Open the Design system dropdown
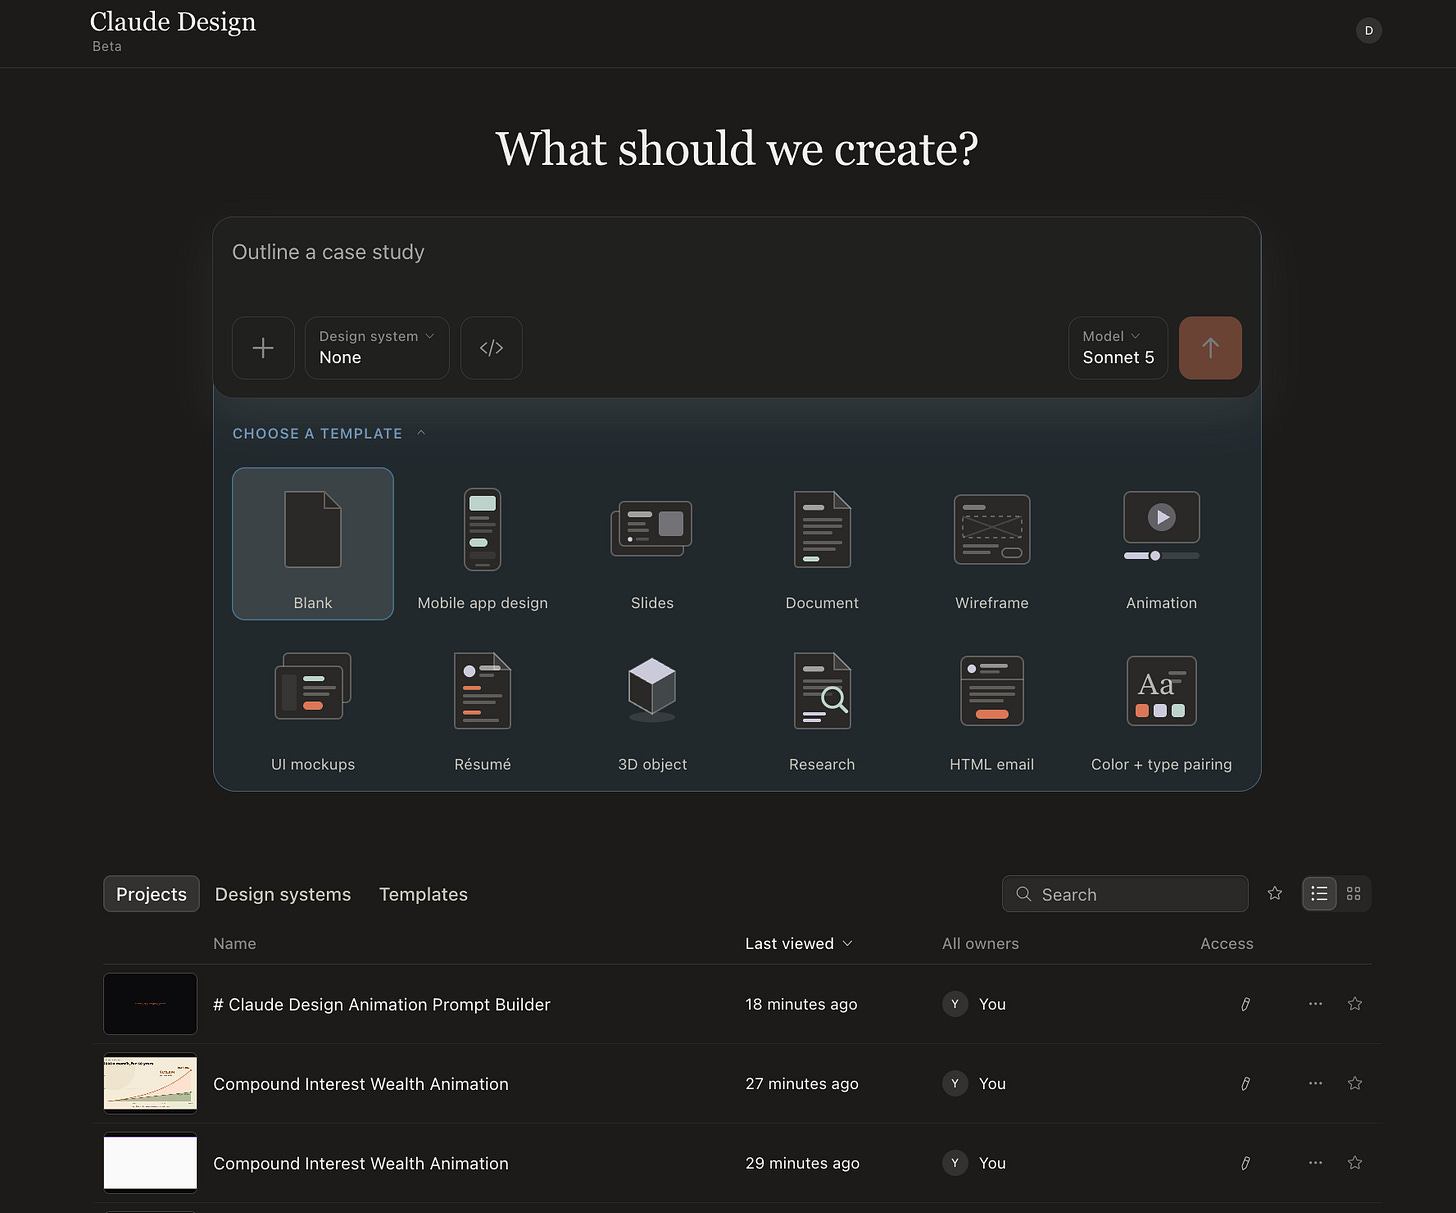1456x1213 pixels. (x=377, y=348)
